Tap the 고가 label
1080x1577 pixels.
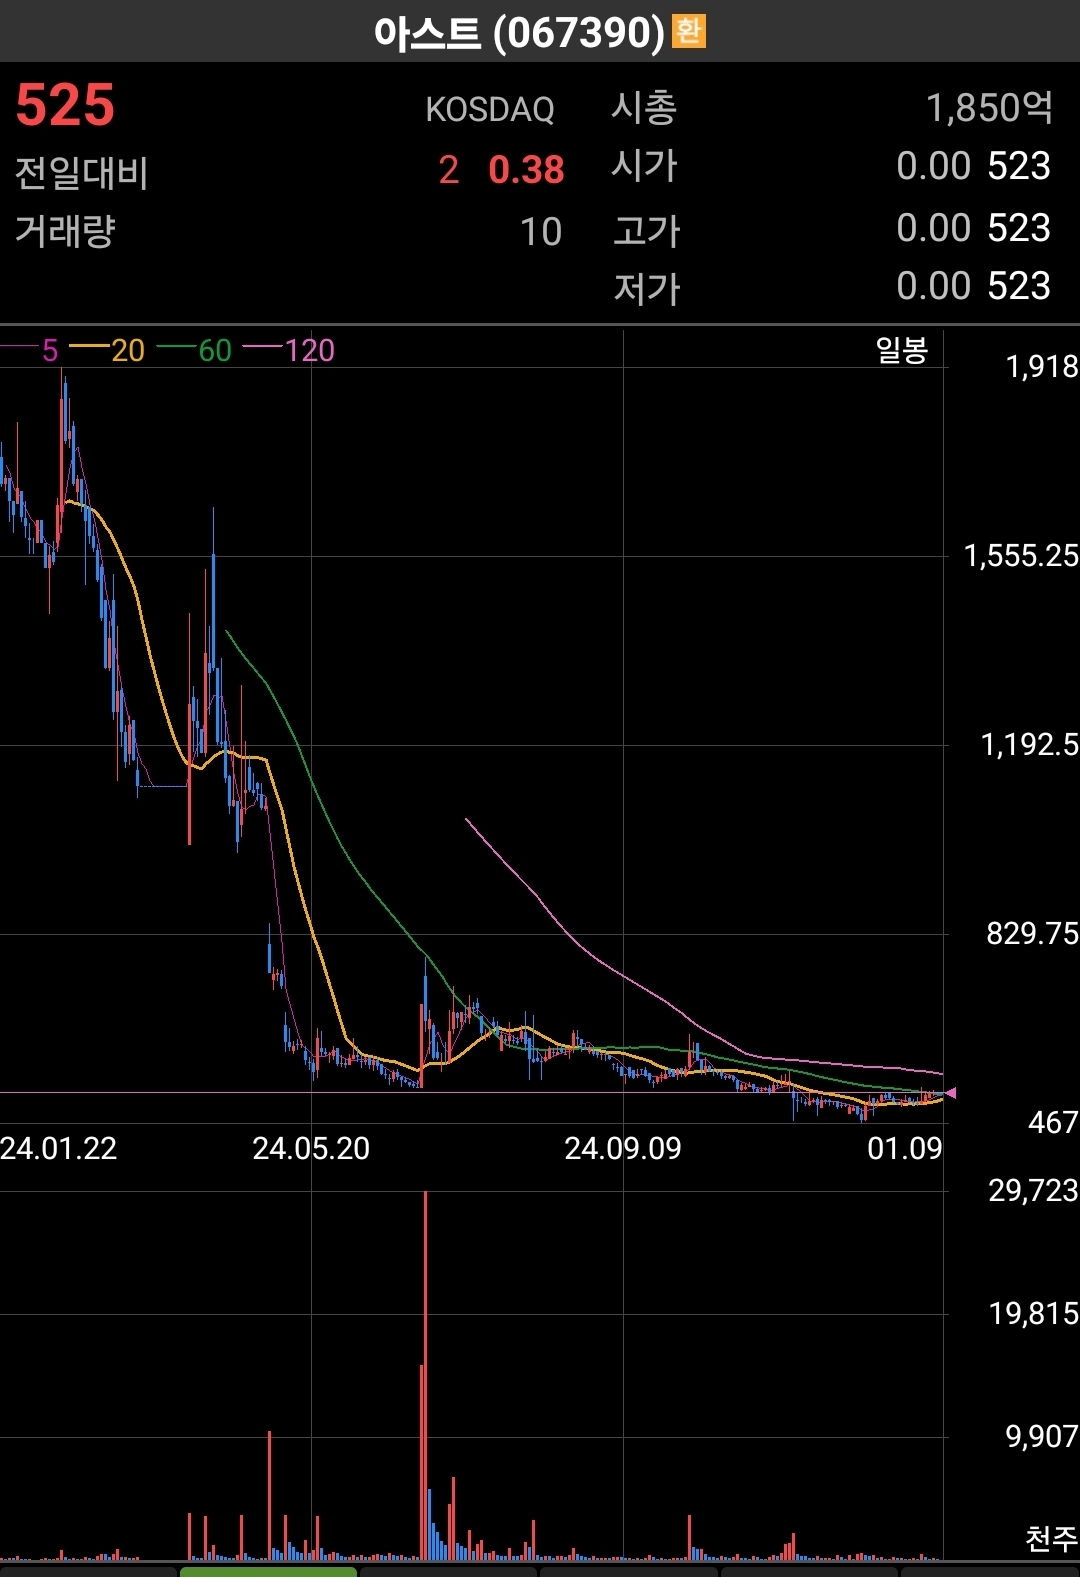[647, 230]
